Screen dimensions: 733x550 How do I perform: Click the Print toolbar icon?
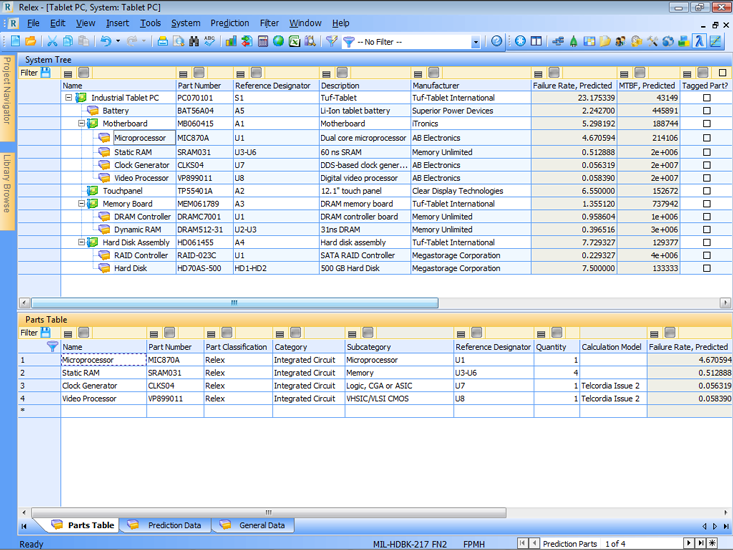(x=162, y=41)
